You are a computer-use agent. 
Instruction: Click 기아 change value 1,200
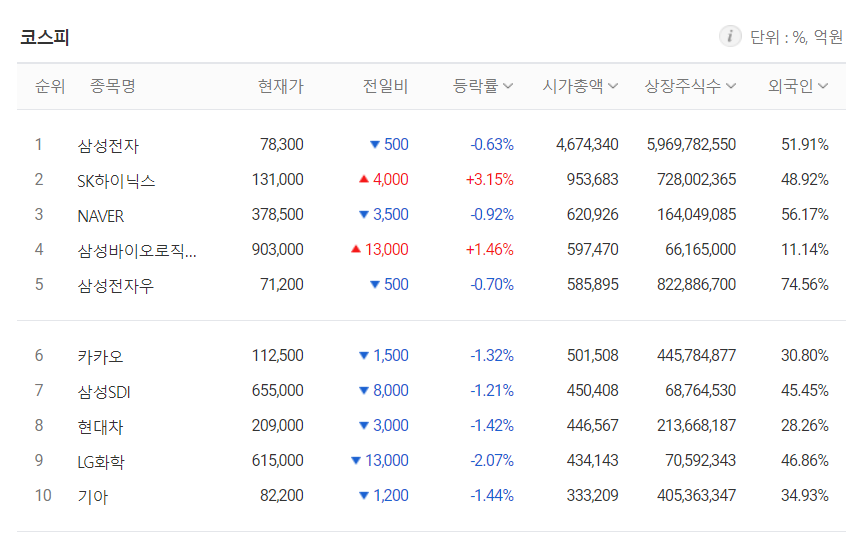(x=391, y=495)
